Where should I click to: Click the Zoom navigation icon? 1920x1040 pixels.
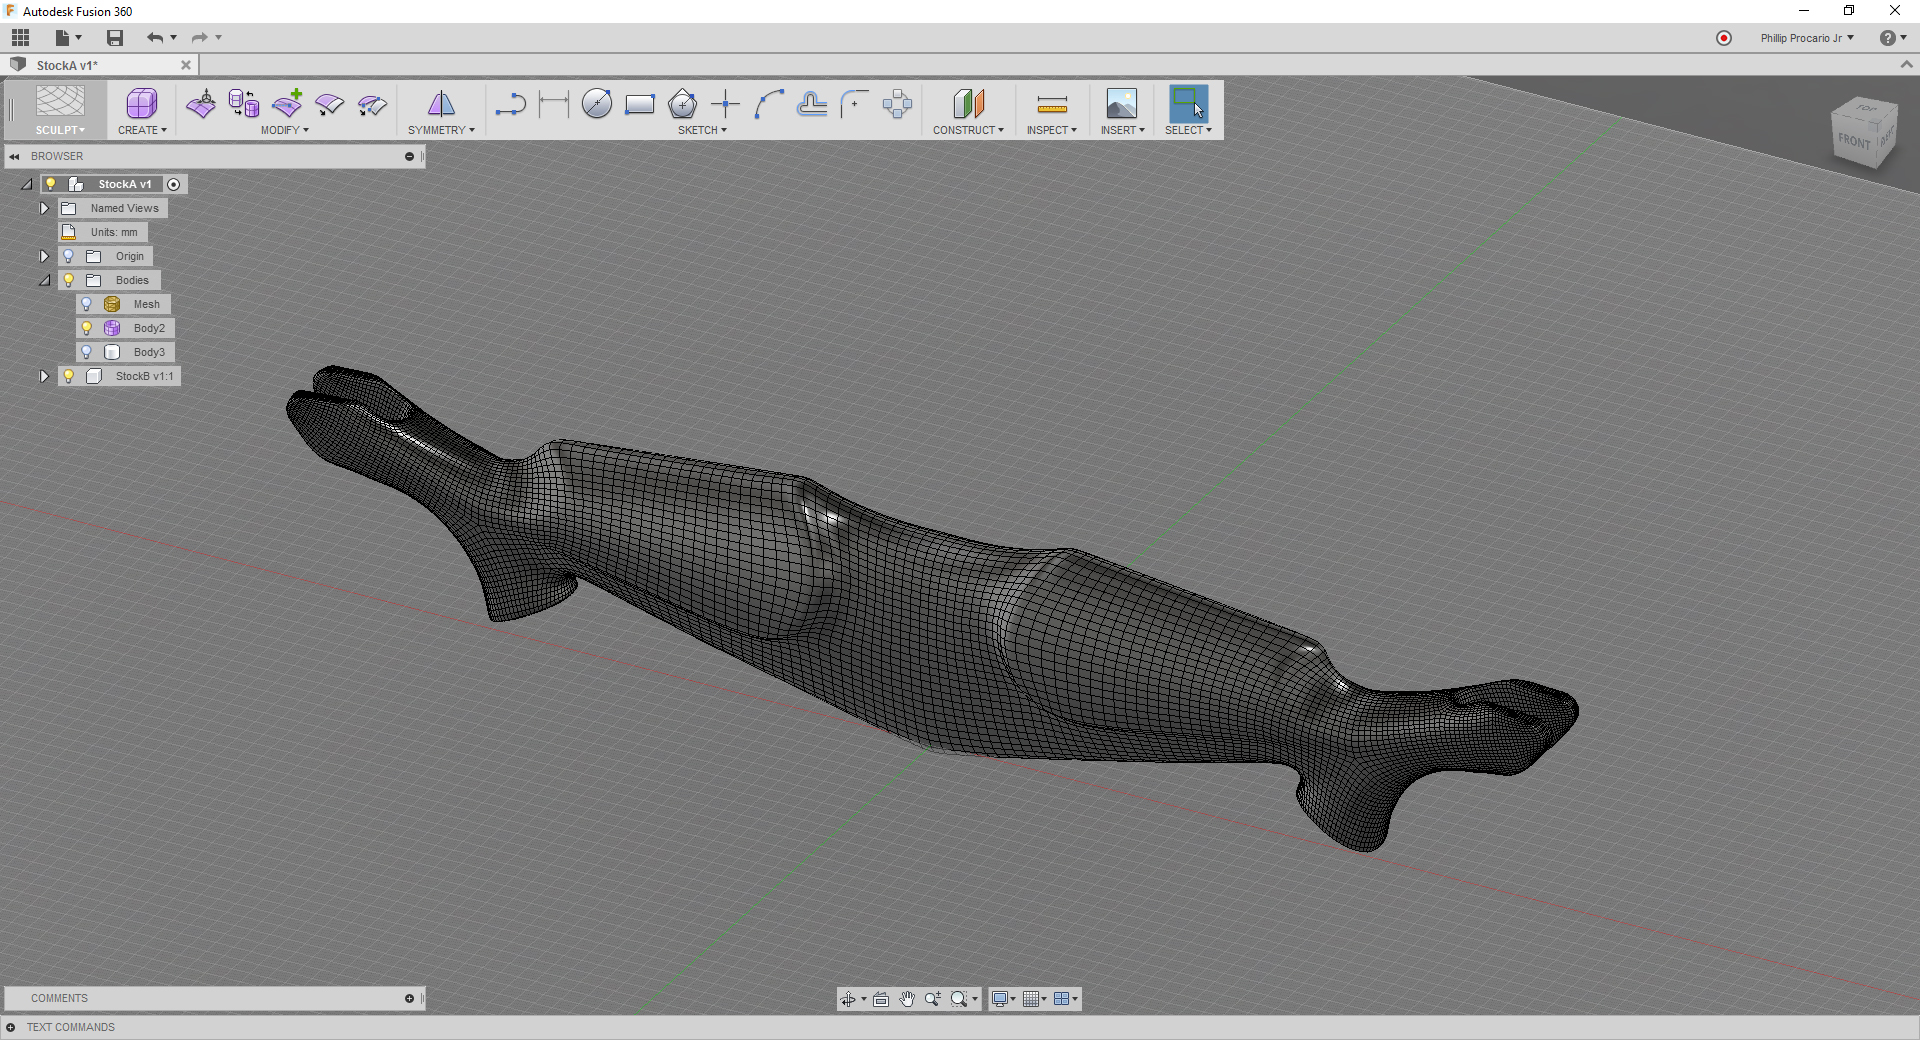pyautogui.click(x=933, y=999)
